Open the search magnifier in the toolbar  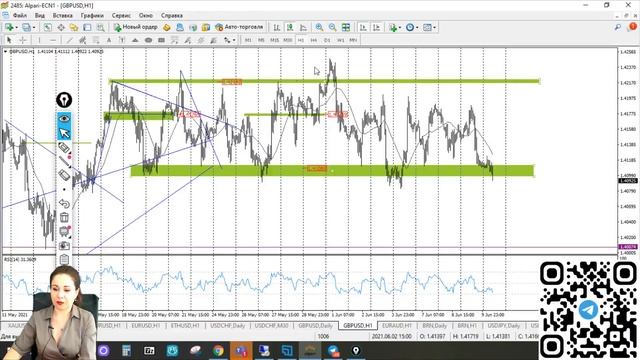coord(618,27)
